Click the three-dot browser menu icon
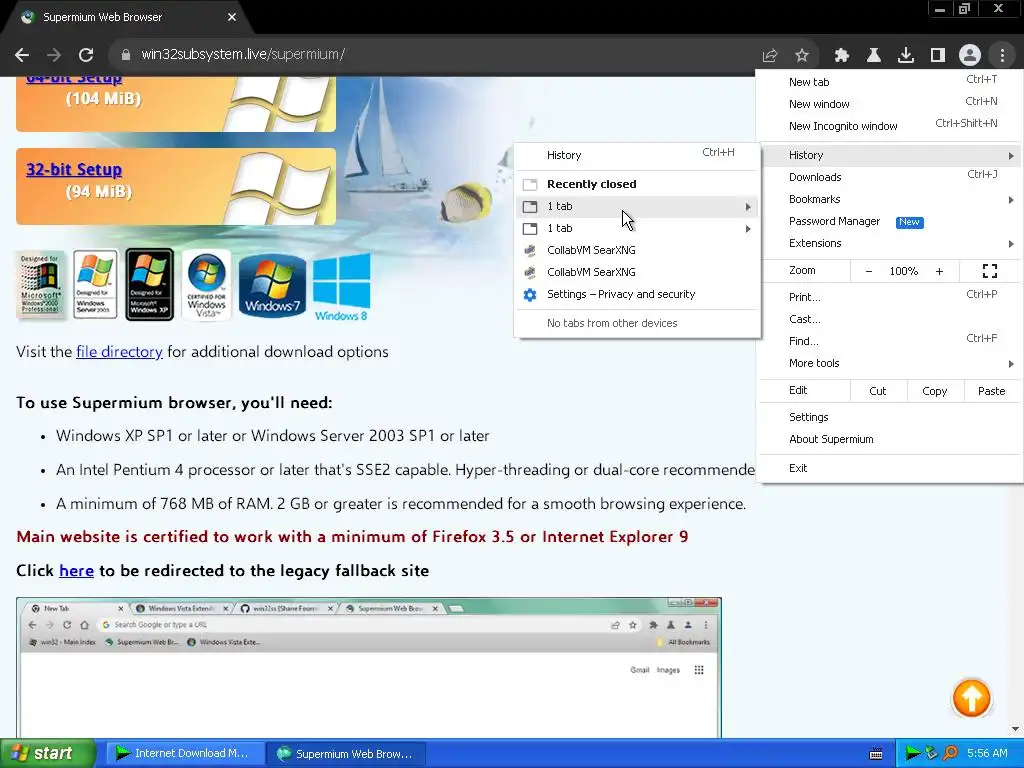 (1002, 56)
